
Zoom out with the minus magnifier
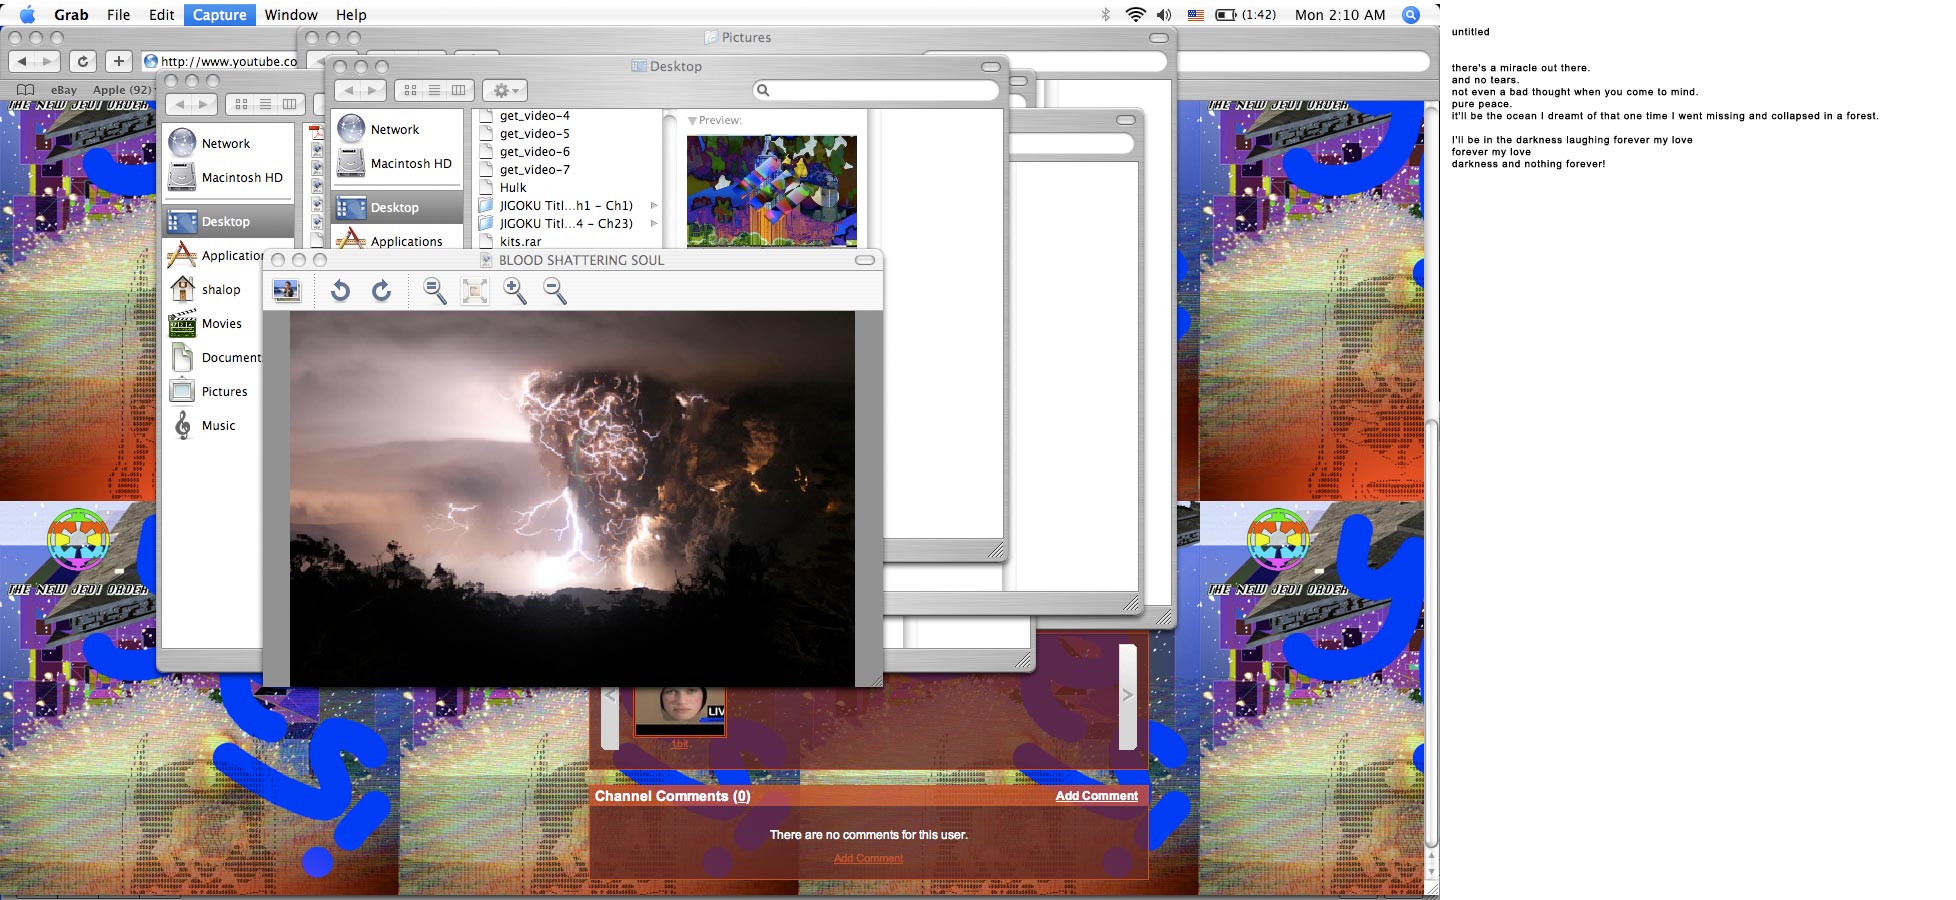[554, 291]
